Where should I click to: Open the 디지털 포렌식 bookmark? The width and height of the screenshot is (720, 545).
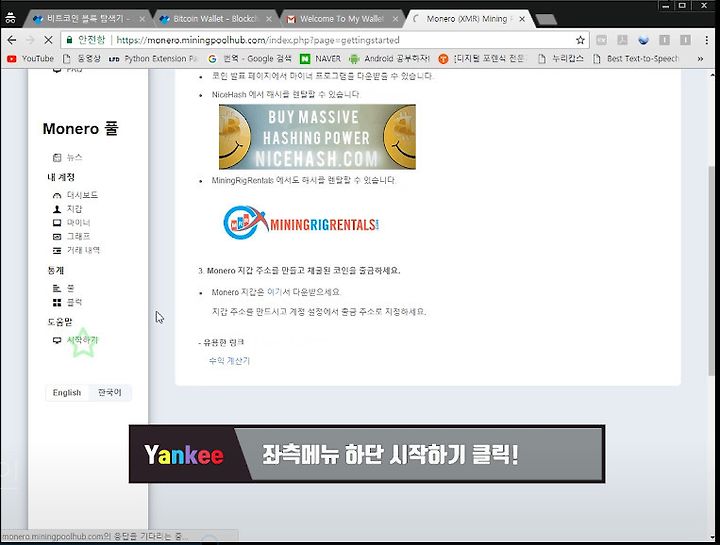[482, 59]
